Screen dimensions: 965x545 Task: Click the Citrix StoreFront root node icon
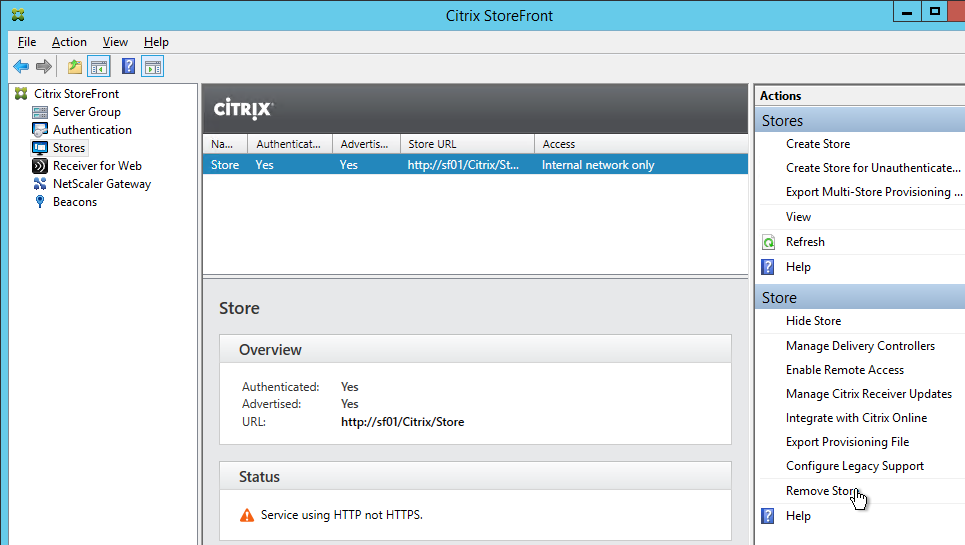point(22,93)
